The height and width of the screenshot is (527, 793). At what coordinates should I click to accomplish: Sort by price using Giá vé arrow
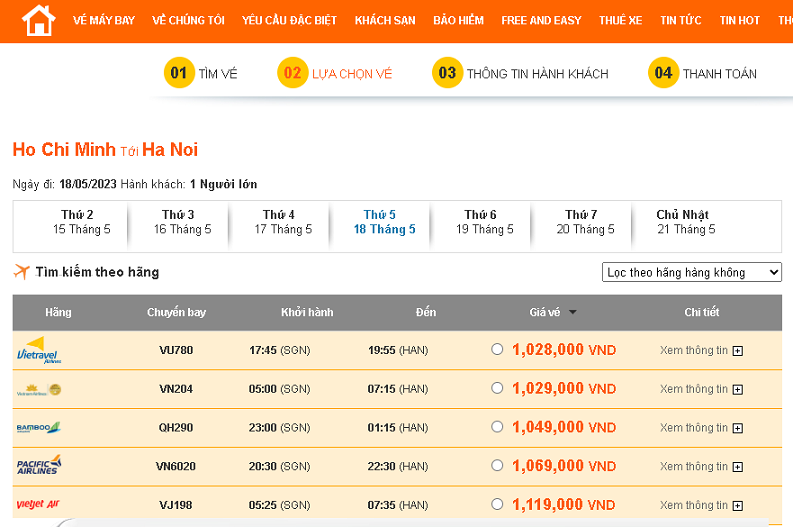click(572, 312)
